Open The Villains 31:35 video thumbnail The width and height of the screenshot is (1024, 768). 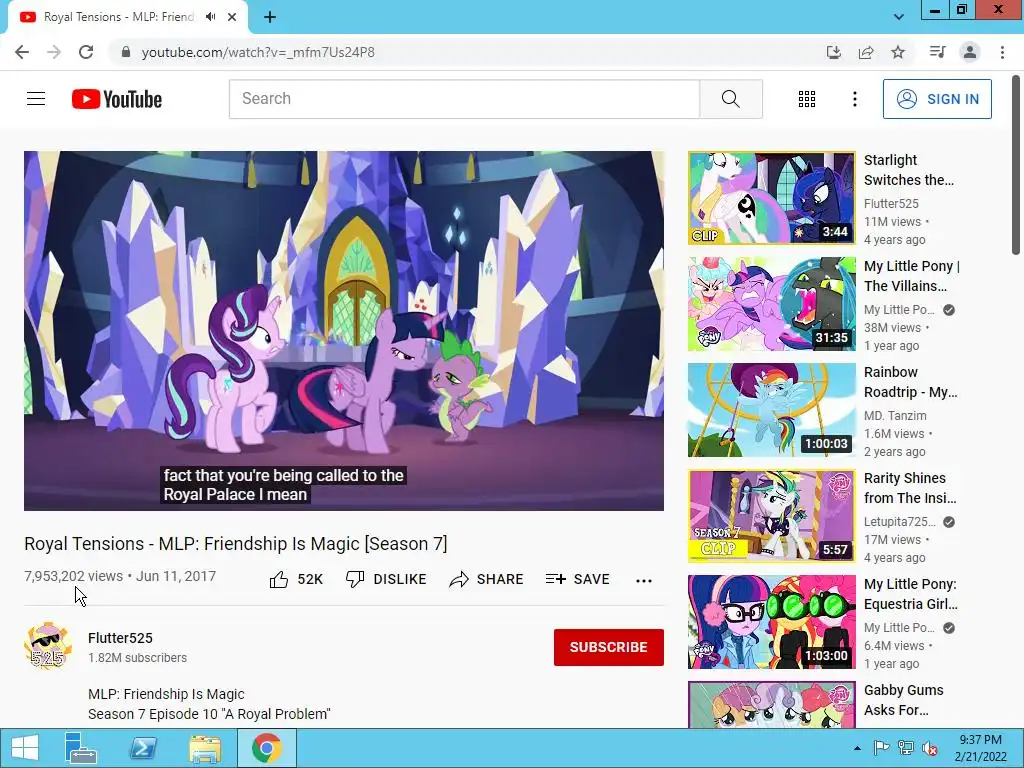point(771,304)
